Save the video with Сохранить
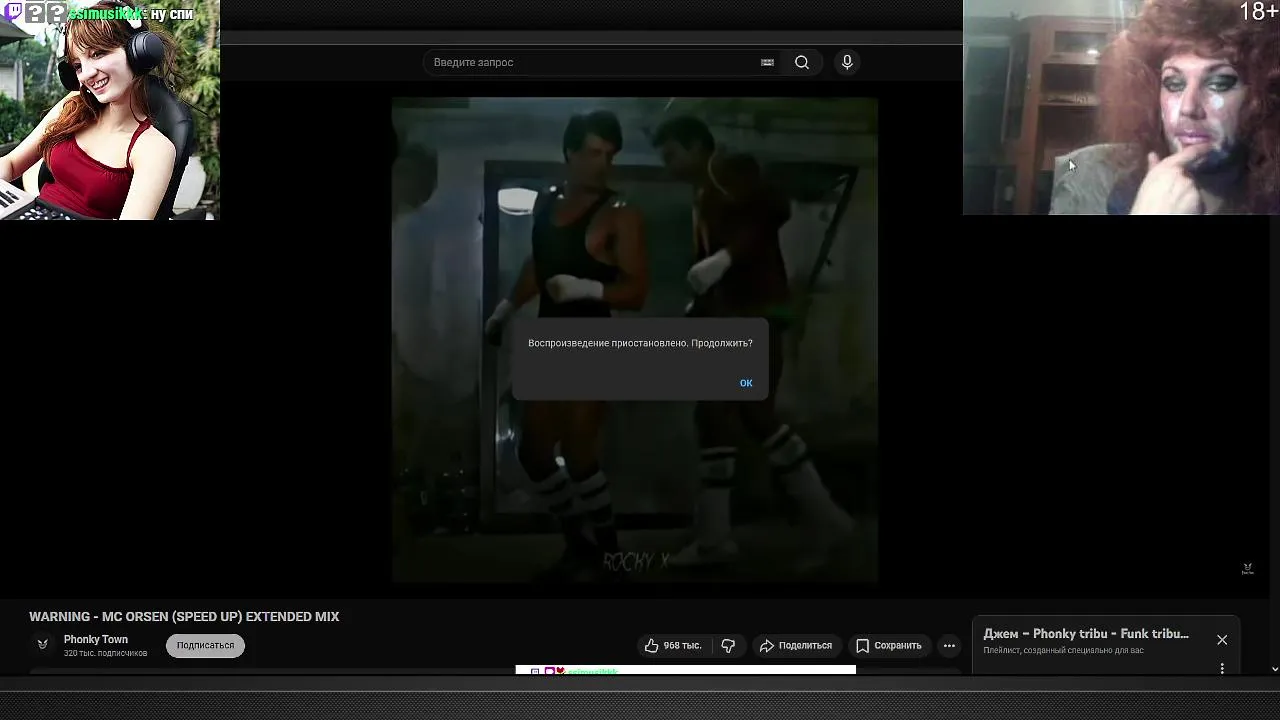 click(889, 646)
